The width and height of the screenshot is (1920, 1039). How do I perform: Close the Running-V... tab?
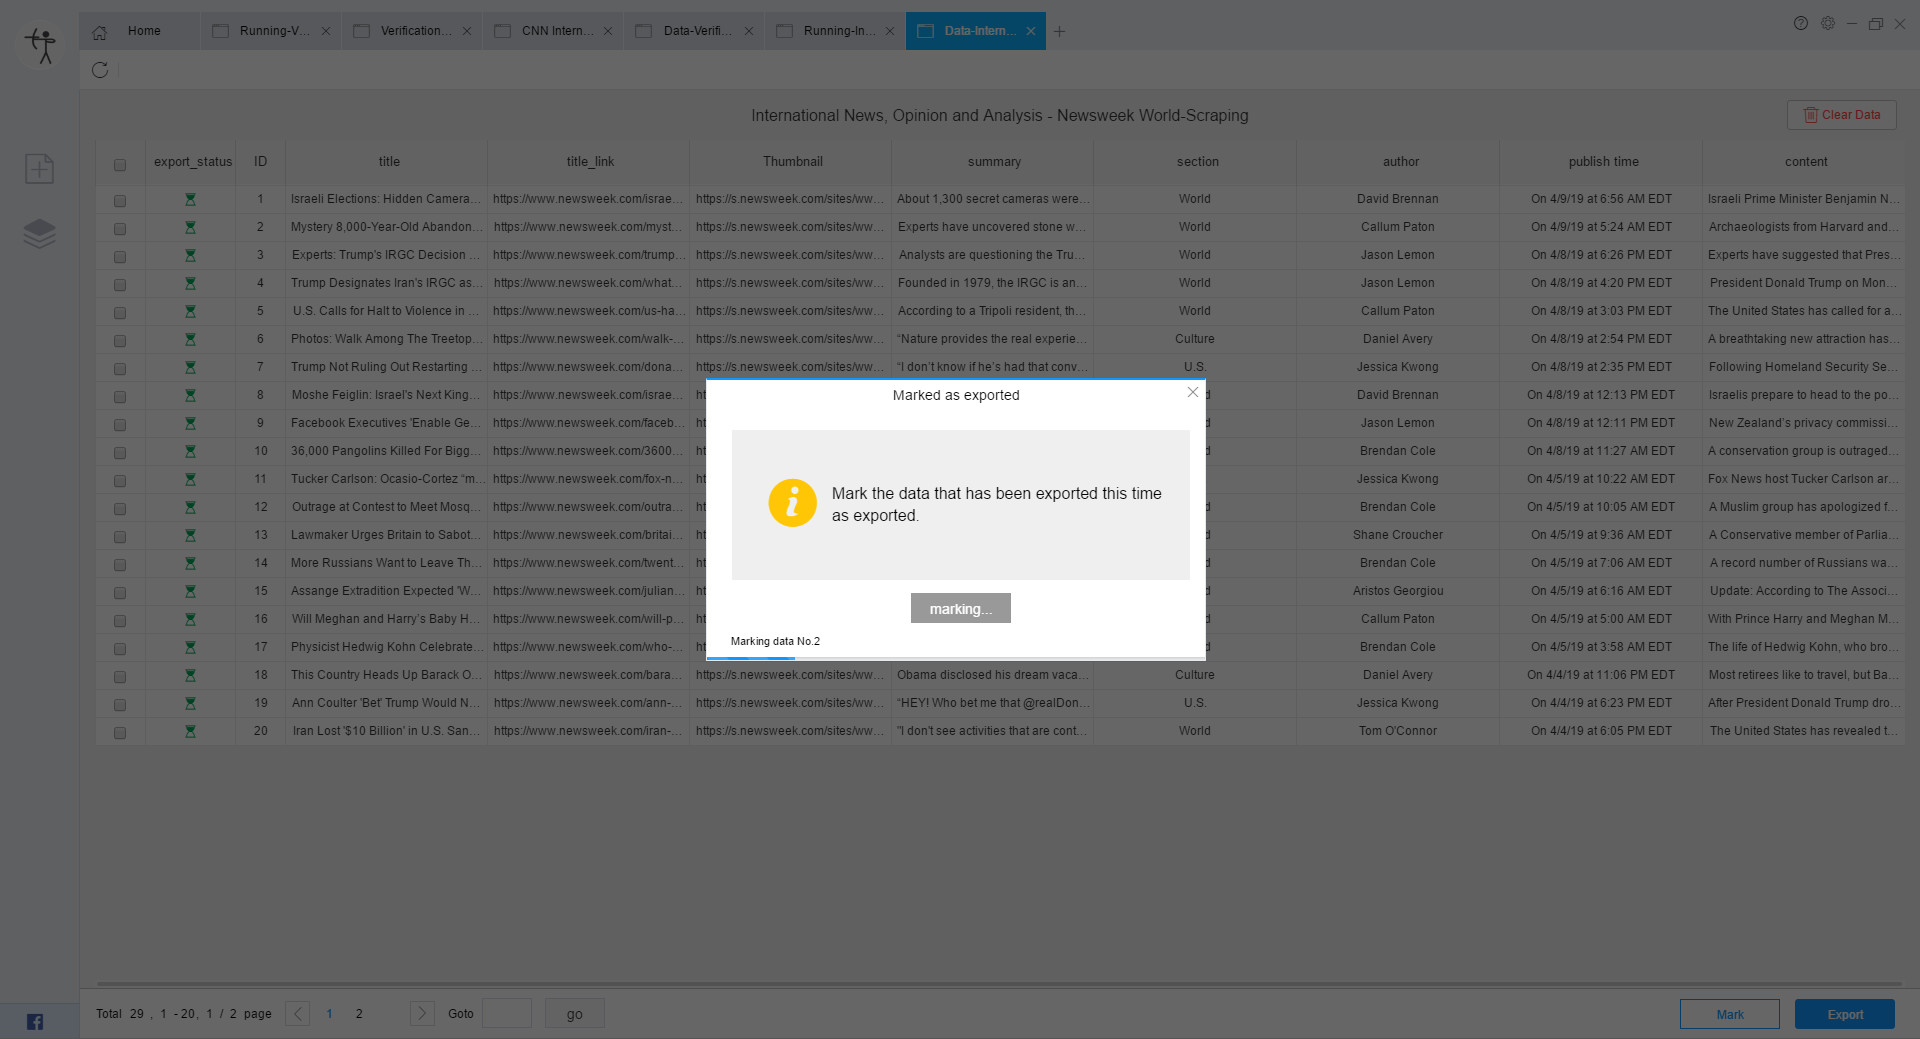coord(326,31)
